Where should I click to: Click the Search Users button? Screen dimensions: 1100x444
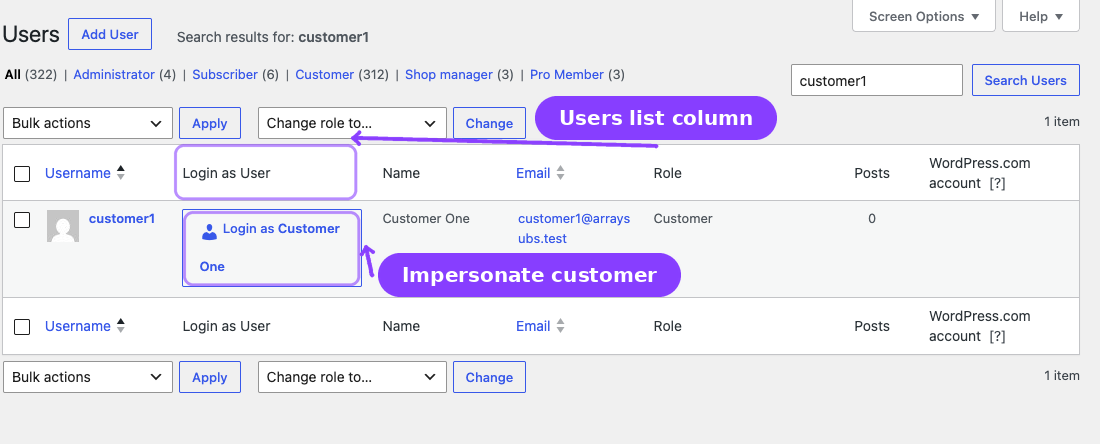click(x=1025, y=80)
